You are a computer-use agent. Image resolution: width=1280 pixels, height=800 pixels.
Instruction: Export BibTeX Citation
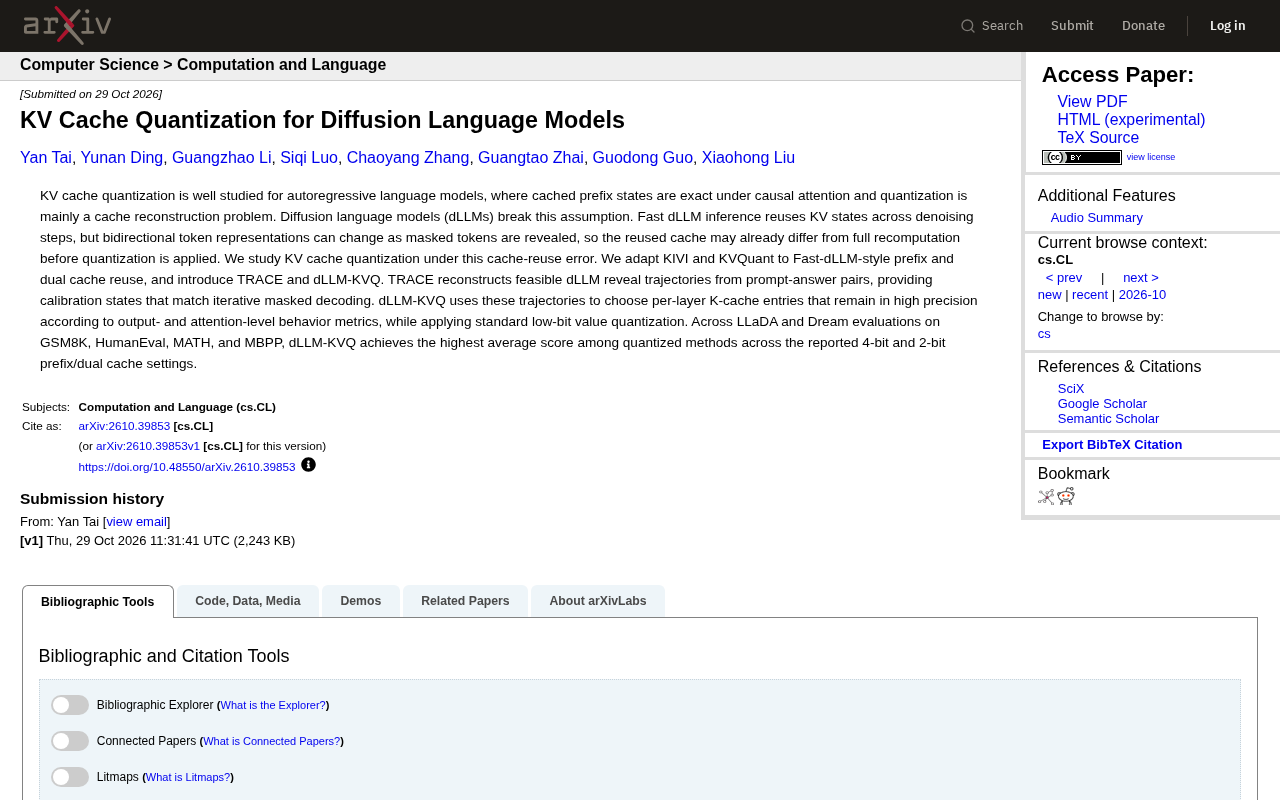tap(1112, 445)
